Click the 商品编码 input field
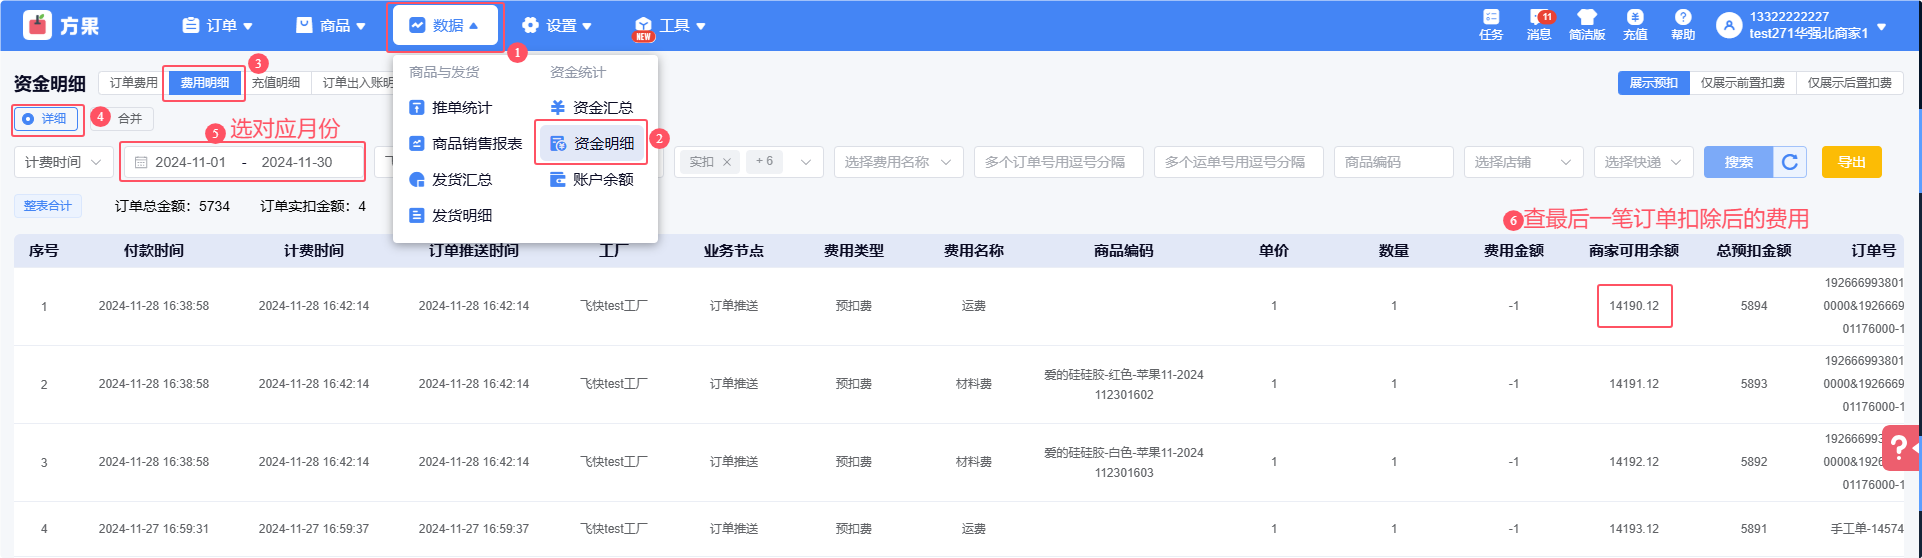The height and width of the screenshot is (558, 1922). (x=1392, y=162)
